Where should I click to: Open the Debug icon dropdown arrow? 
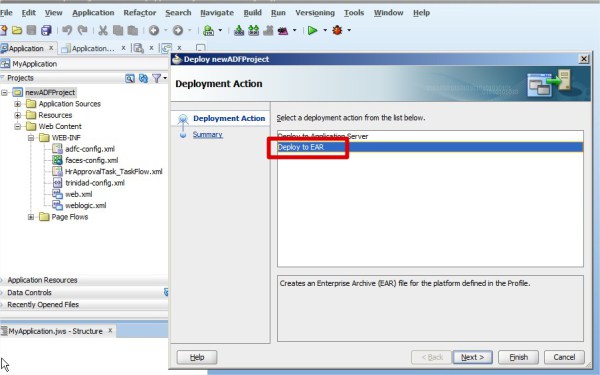tap(349, 30)
